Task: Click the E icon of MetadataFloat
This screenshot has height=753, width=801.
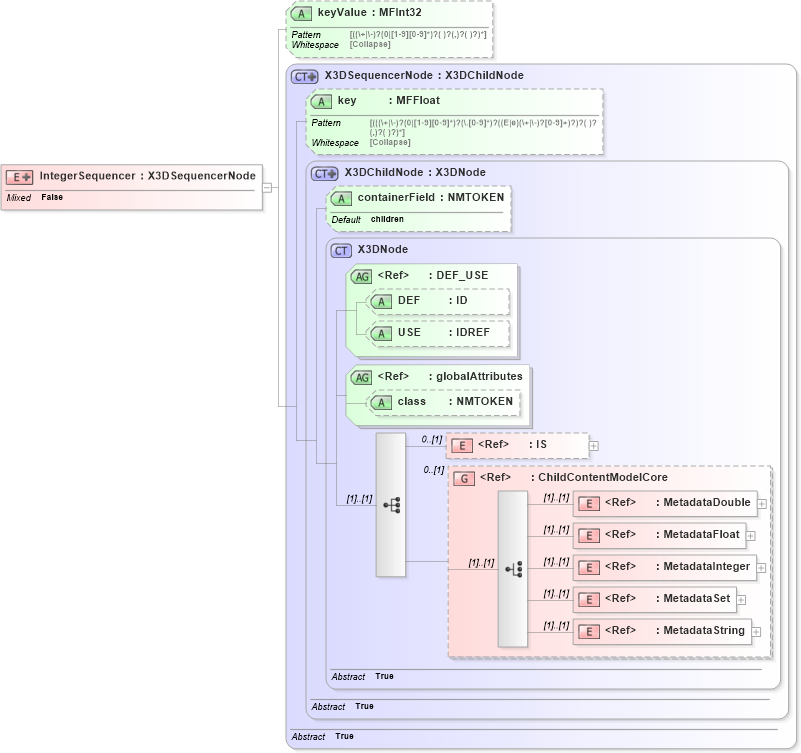Action: click(589, 536)
